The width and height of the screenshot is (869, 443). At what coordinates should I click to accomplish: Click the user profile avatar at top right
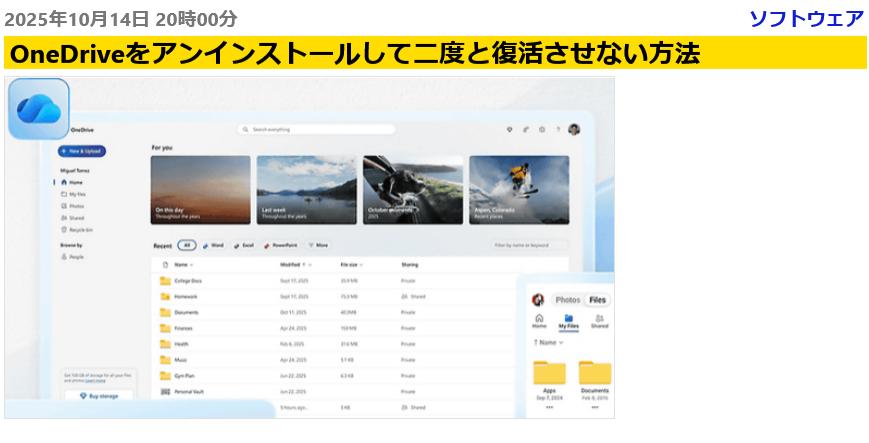(574, 129)
